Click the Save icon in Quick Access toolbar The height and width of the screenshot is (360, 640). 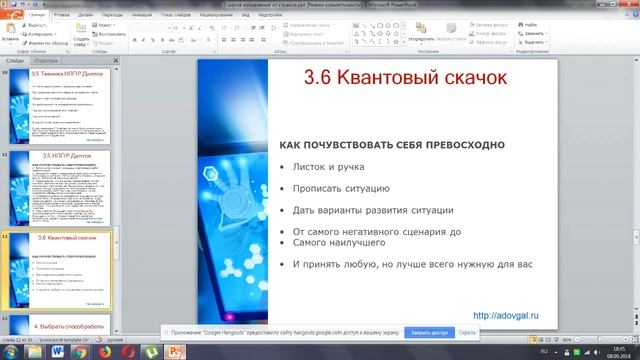coord(14,4)
